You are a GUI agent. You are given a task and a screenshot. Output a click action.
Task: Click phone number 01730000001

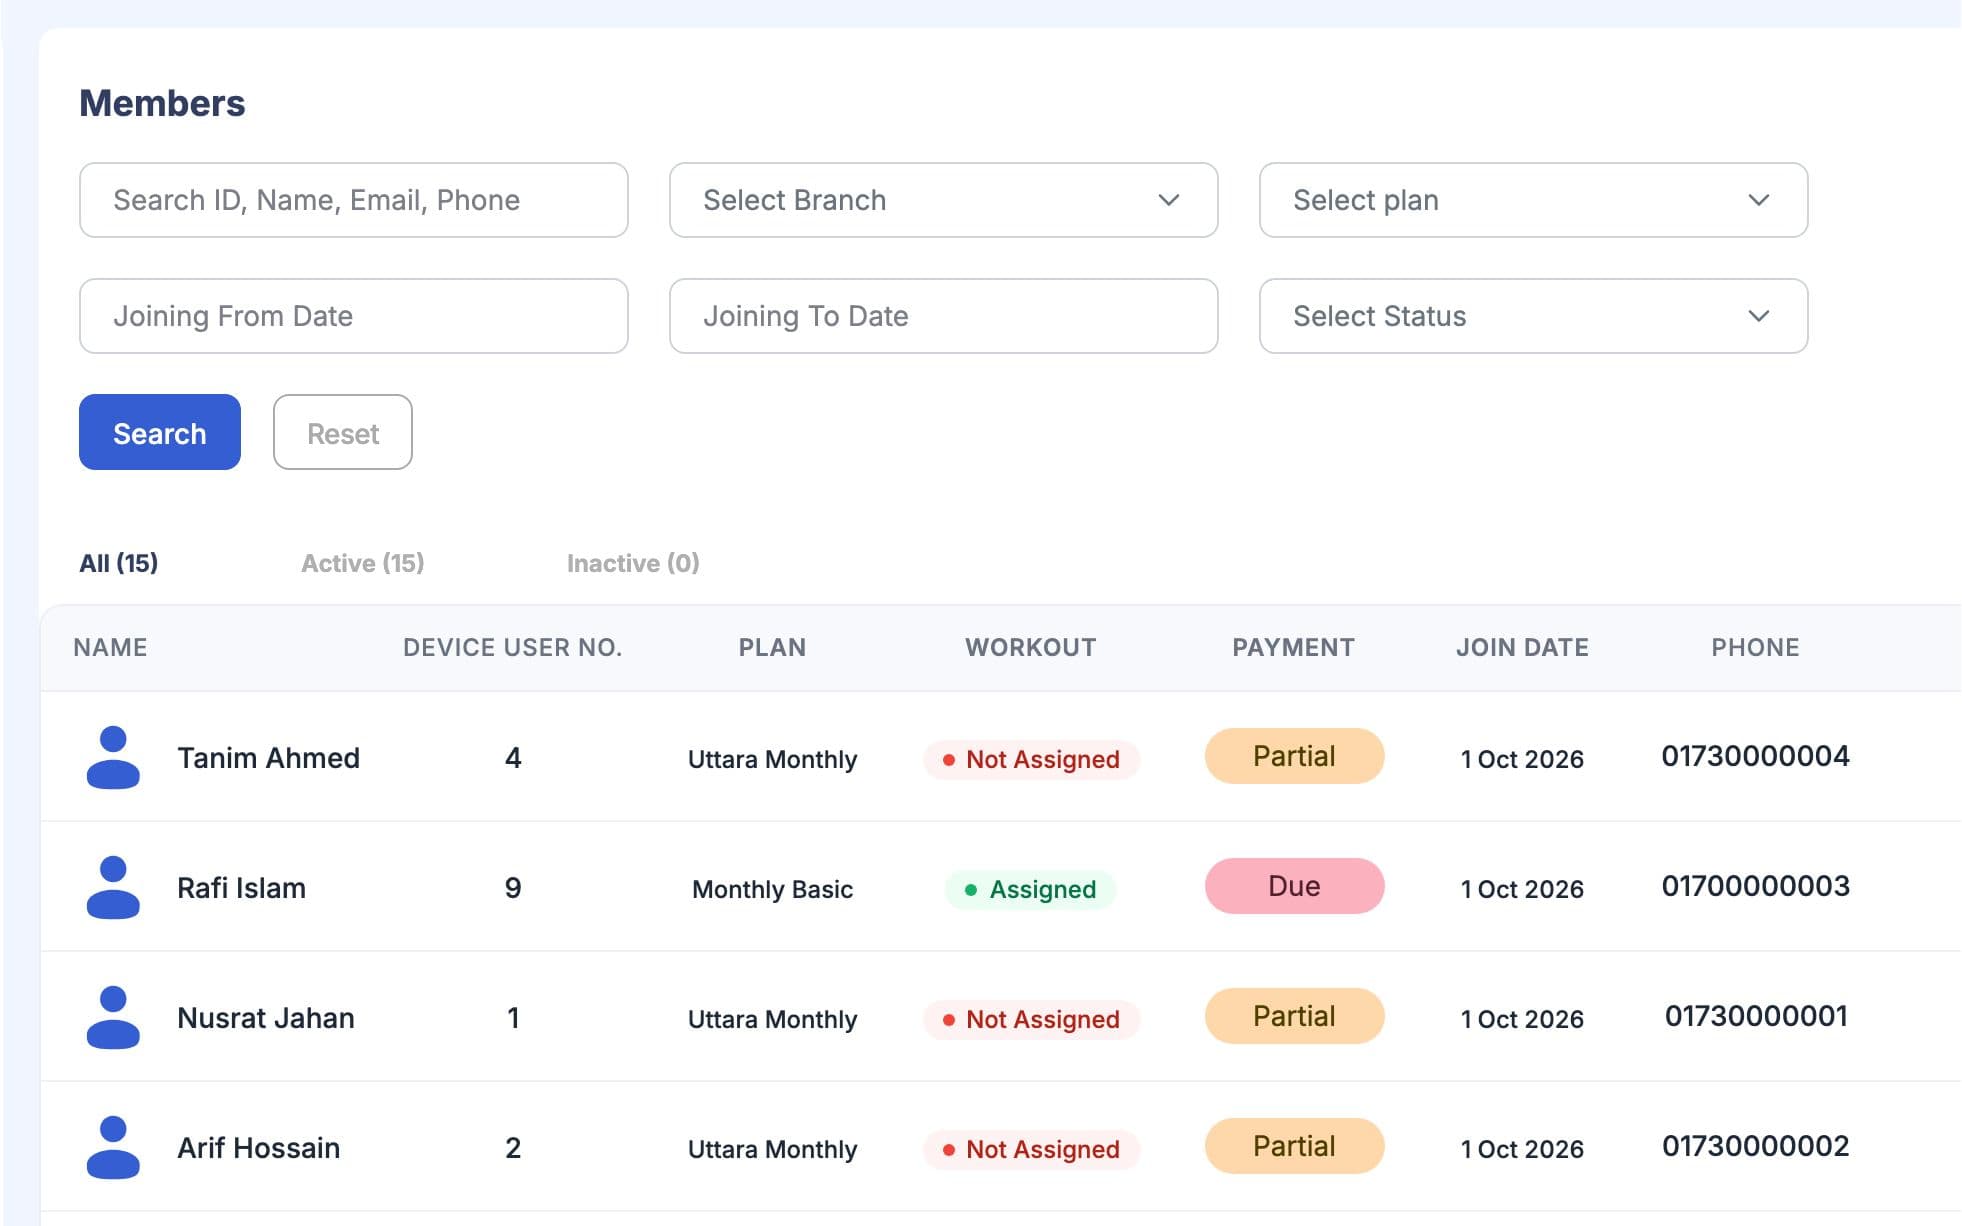tap(1755, 1016)
